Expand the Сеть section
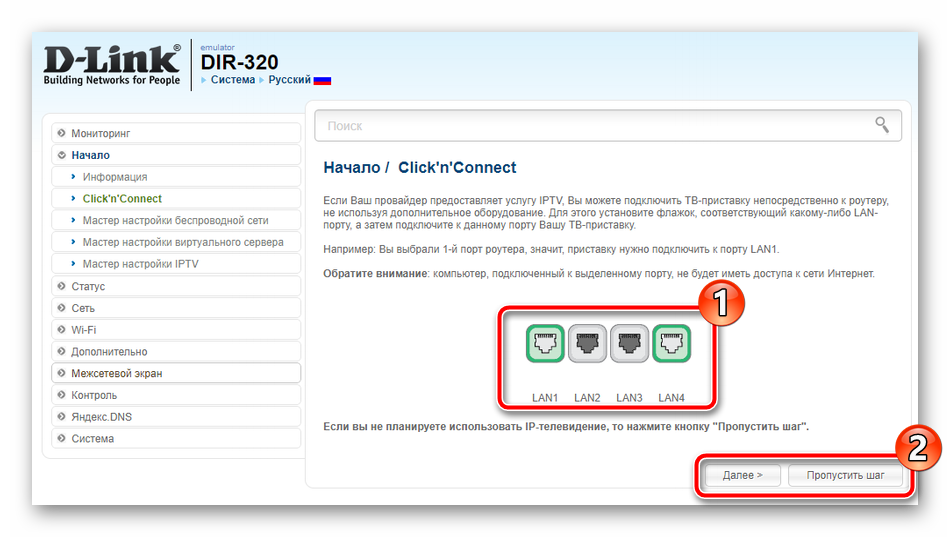 point(176,308)
